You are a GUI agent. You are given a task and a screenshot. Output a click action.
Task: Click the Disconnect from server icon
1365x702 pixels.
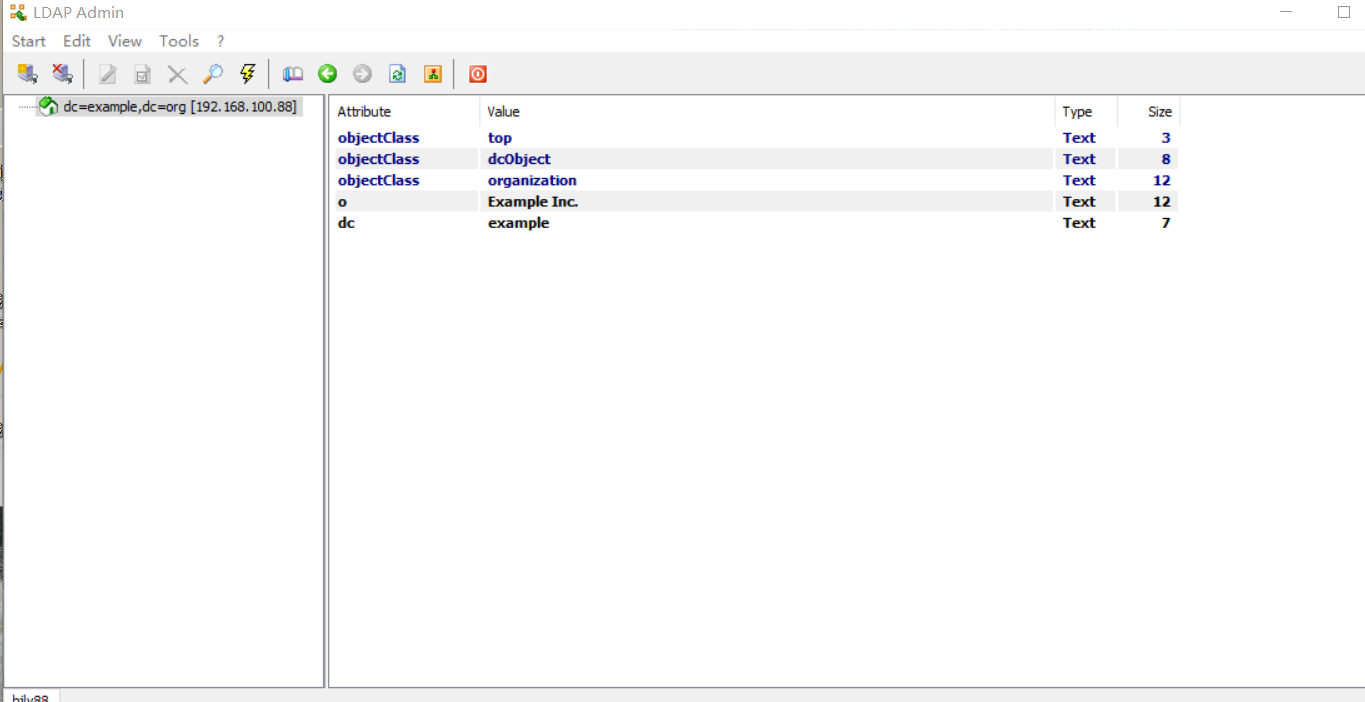pos(62,74)
